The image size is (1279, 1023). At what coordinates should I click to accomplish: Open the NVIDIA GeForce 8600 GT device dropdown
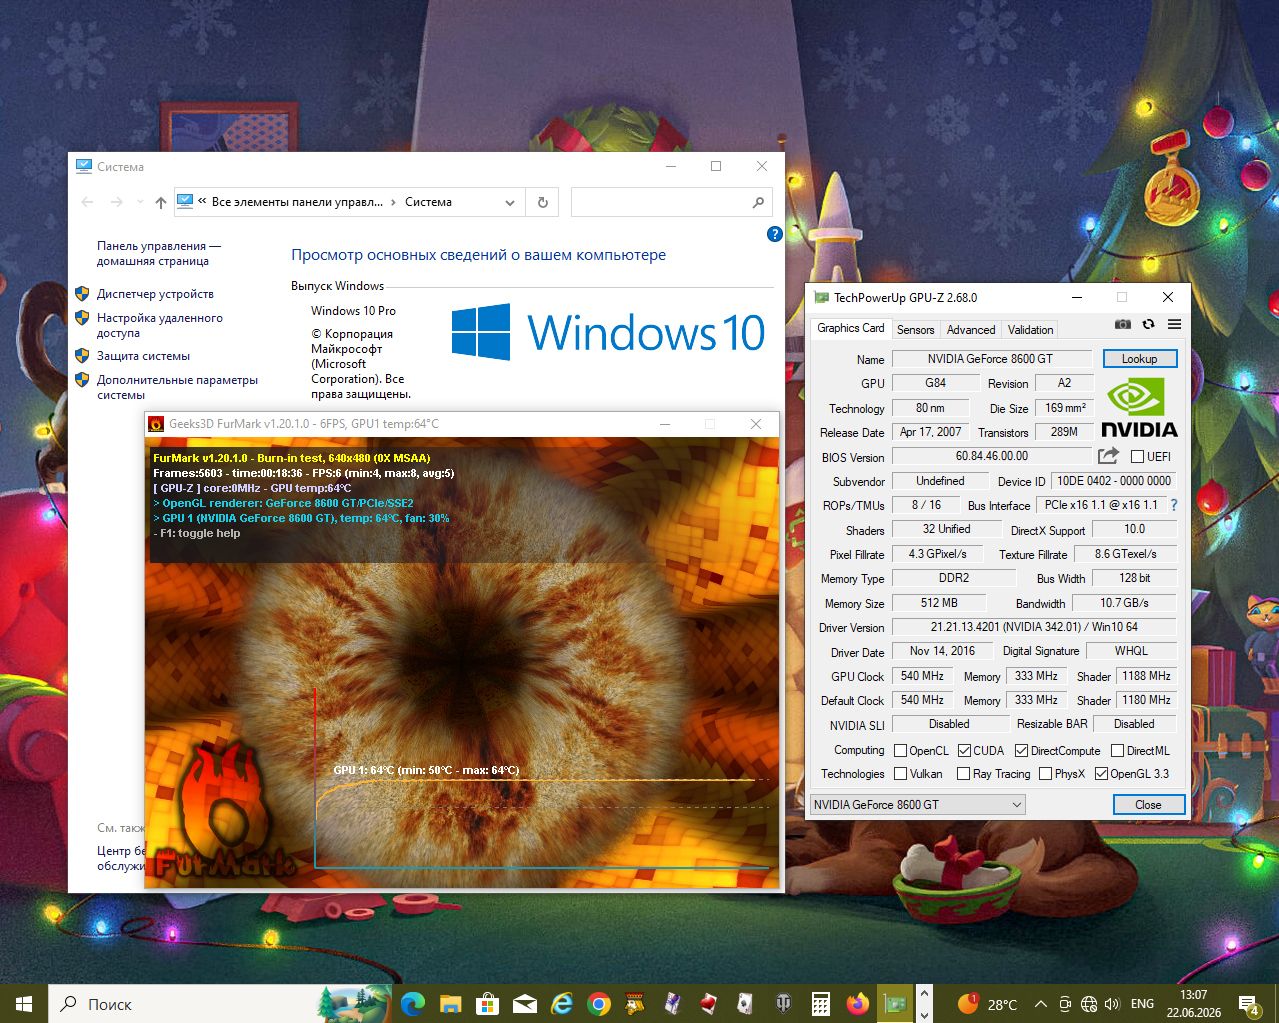click(x=918, y=804)
